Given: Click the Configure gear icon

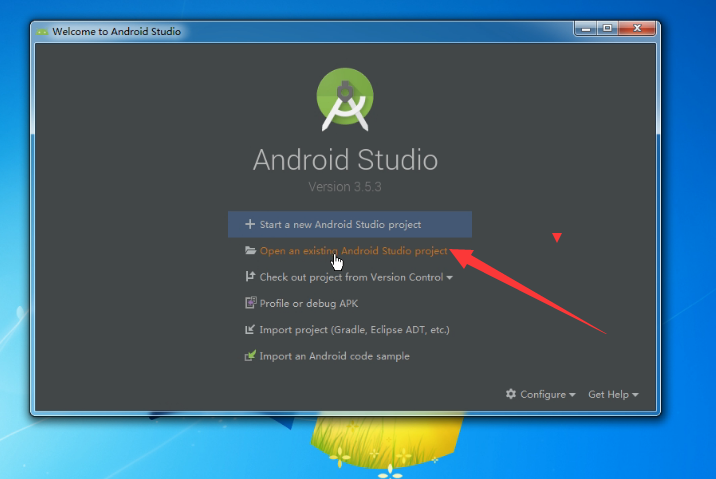Looking at the screenshot, I should [511, 394].
